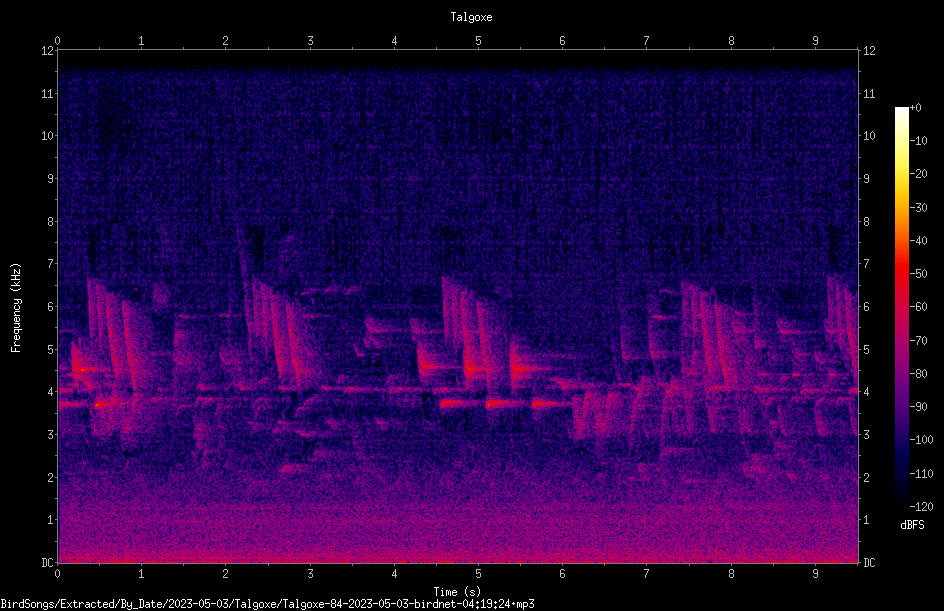Click the DC label at the bottom left
Viewport: 944px width, 611px height.
click(x=47, y=562)
